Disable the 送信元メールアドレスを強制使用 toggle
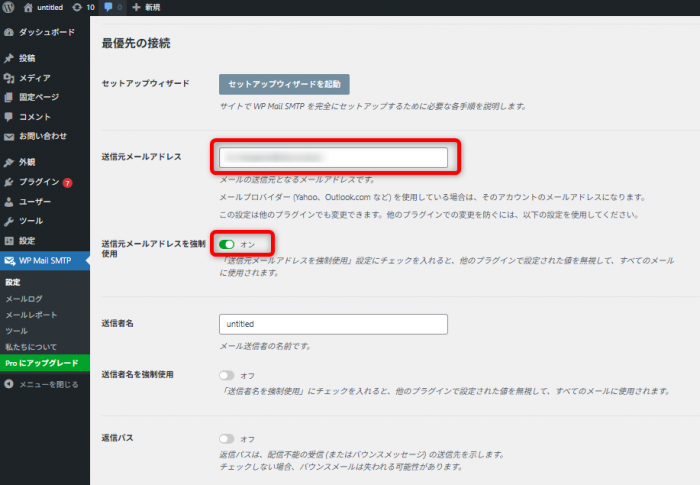The width and height of the screenshot is (700, 485). tap(227, 244)
